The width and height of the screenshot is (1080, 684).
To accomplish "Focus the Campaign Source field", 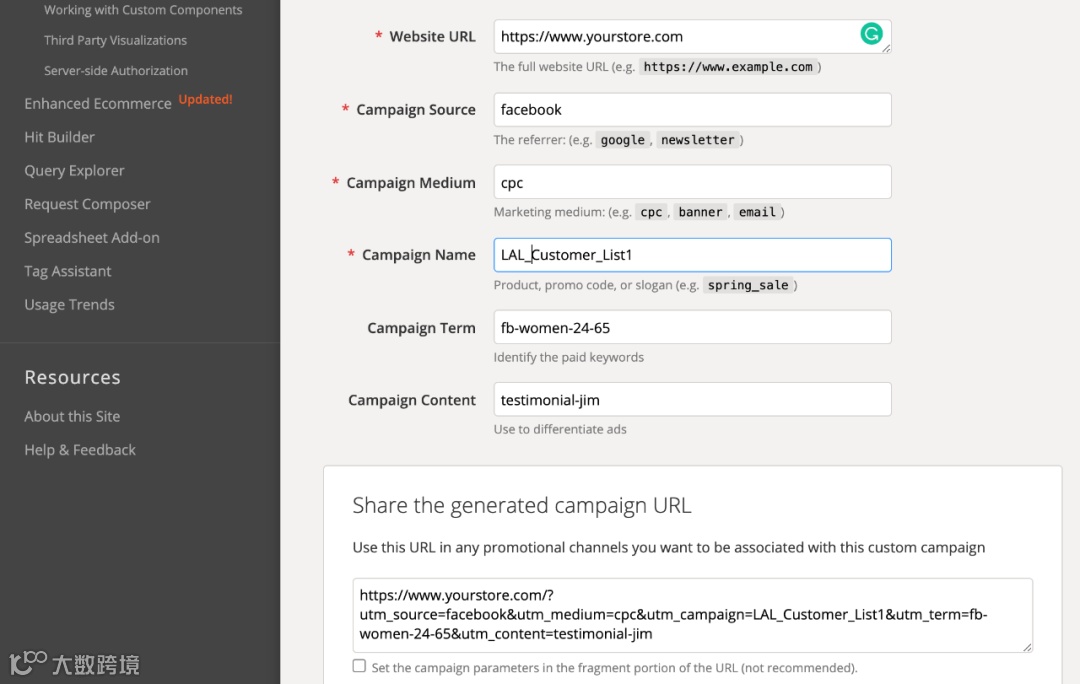I will 692,110.
